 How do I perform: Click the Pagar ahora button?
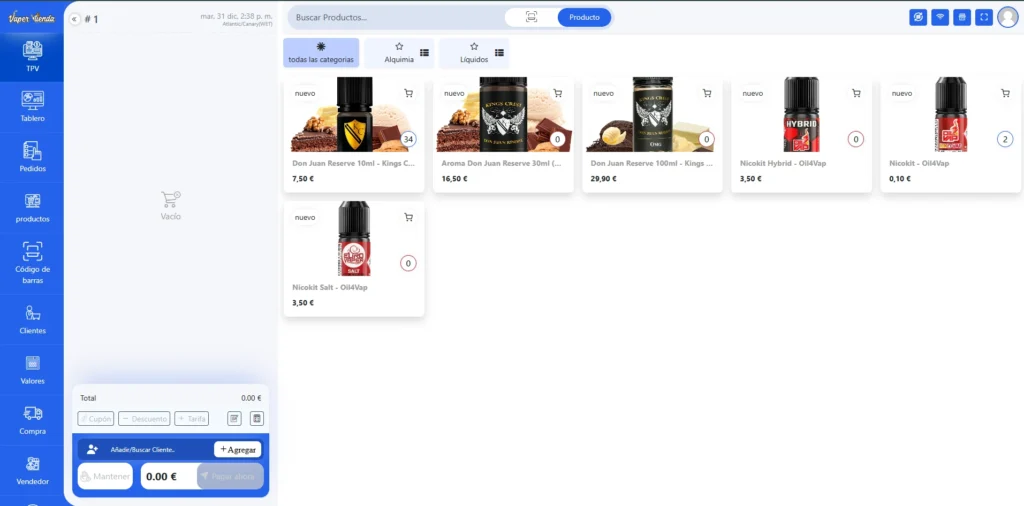coord(231,477)
